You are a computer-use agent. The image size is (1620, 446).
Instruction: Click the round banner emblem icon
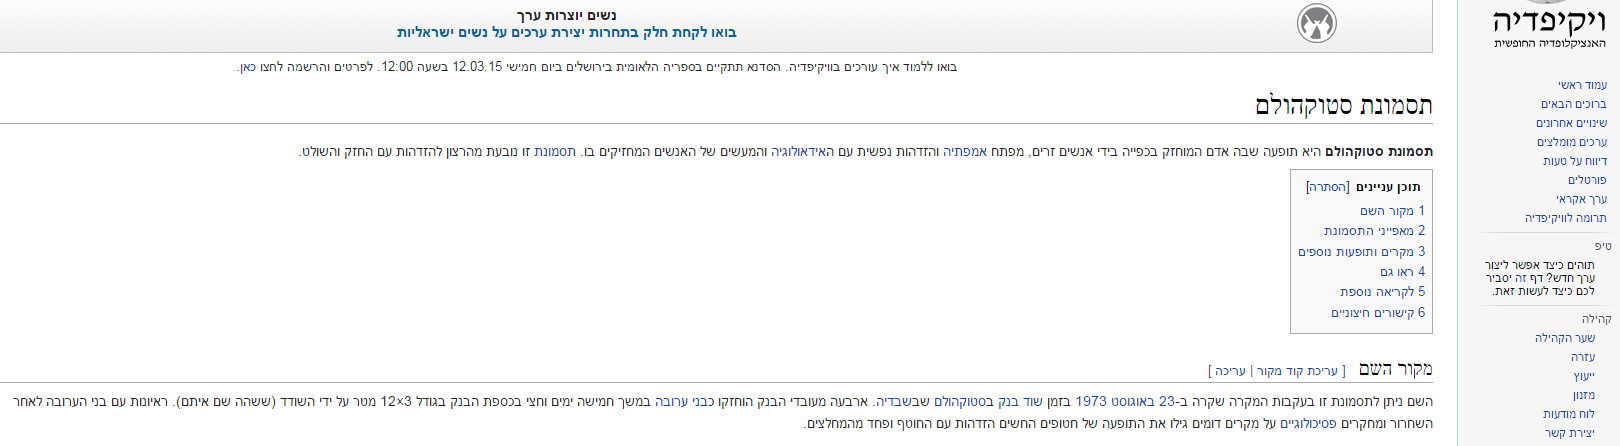click(1316, 23)
